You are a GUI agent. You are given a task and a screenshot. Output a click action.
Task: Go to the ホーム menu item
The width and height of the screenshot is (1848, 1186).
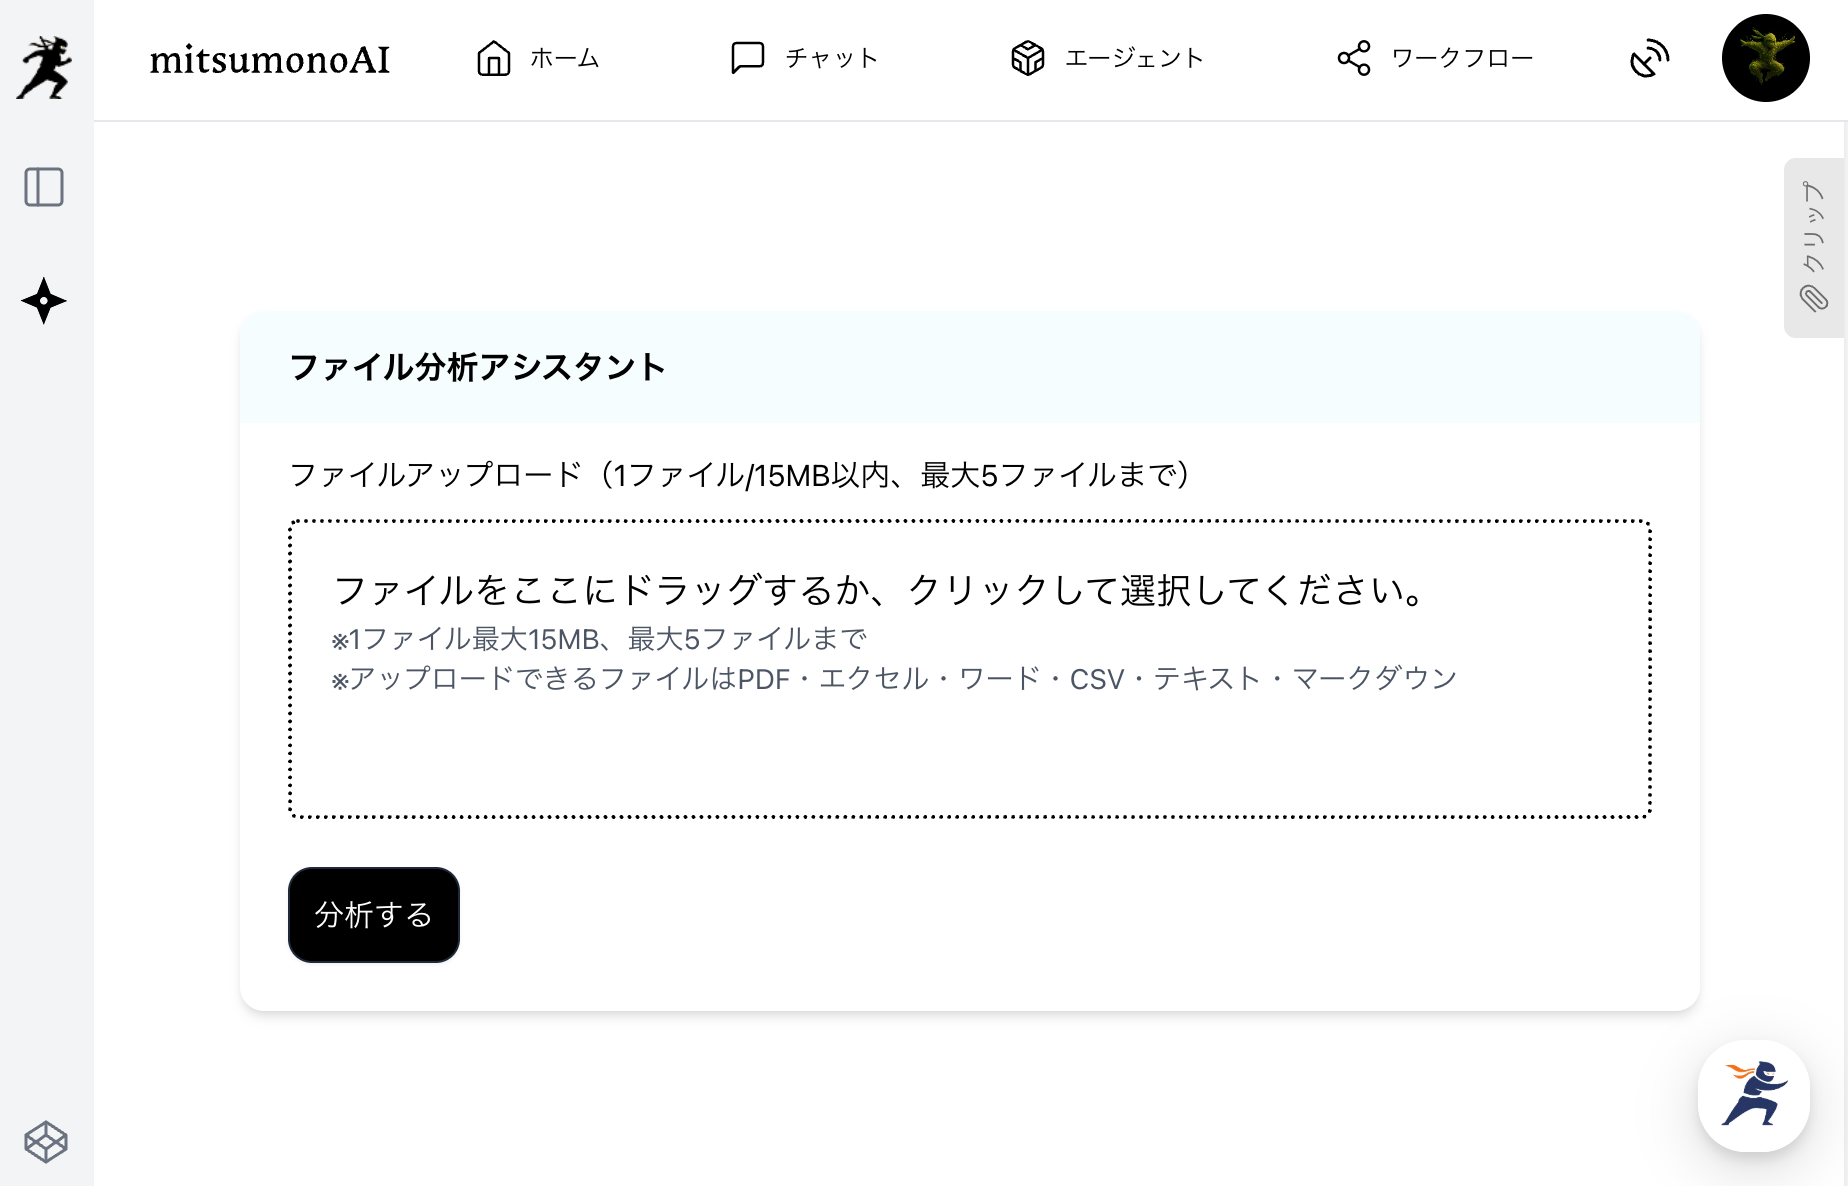pos(565,59)
